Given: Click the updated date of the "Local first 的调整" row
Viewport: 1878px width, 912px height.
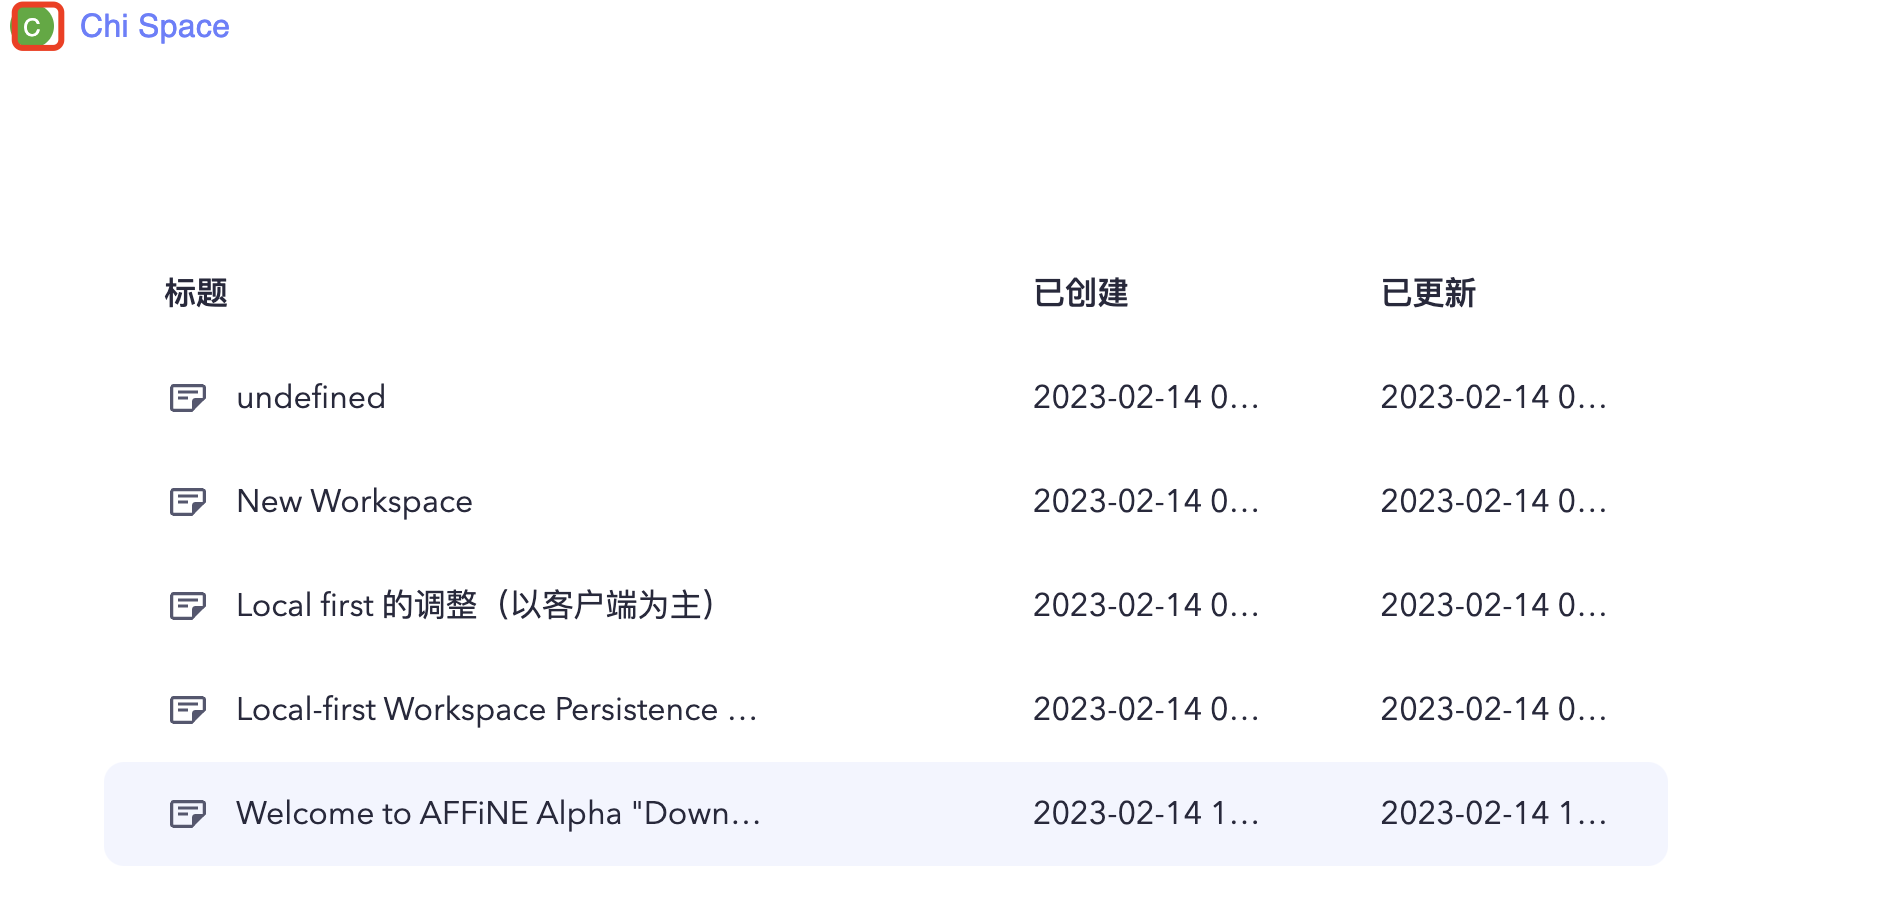Looking at the screenshot, I should [1494, 605].
